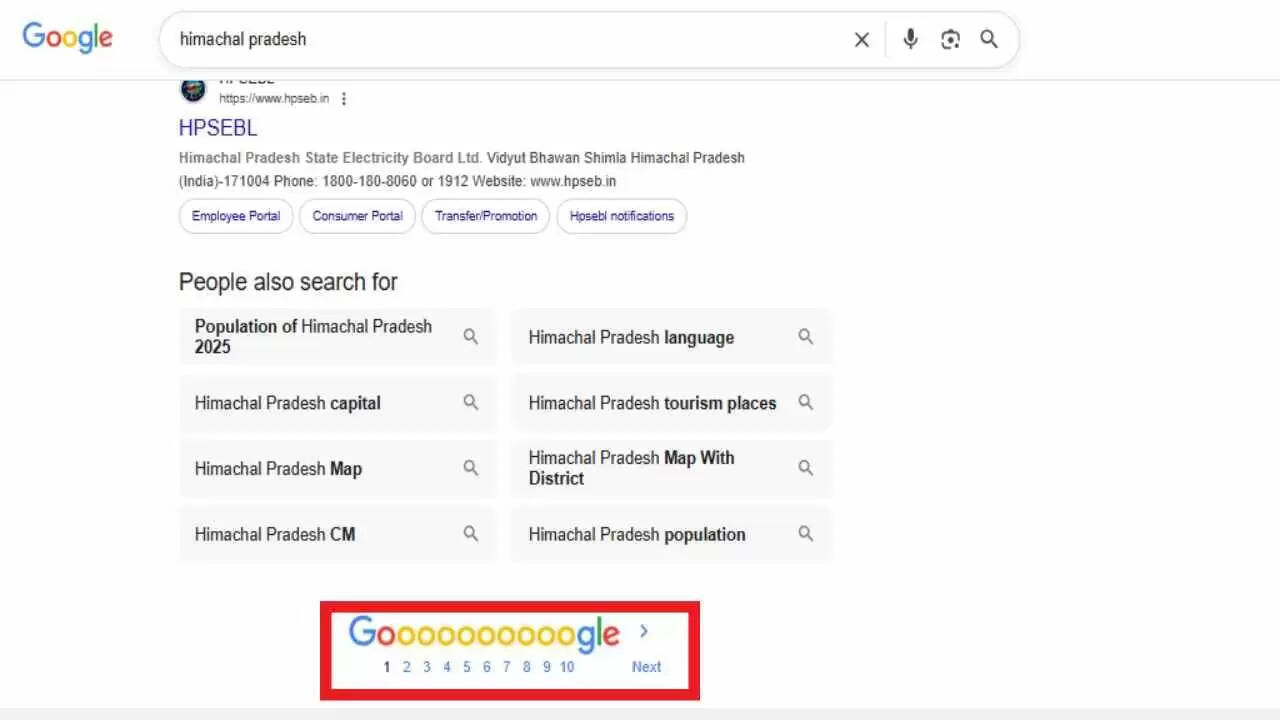Click the Next page link
1280x720 pixels.
pos(646,667)
